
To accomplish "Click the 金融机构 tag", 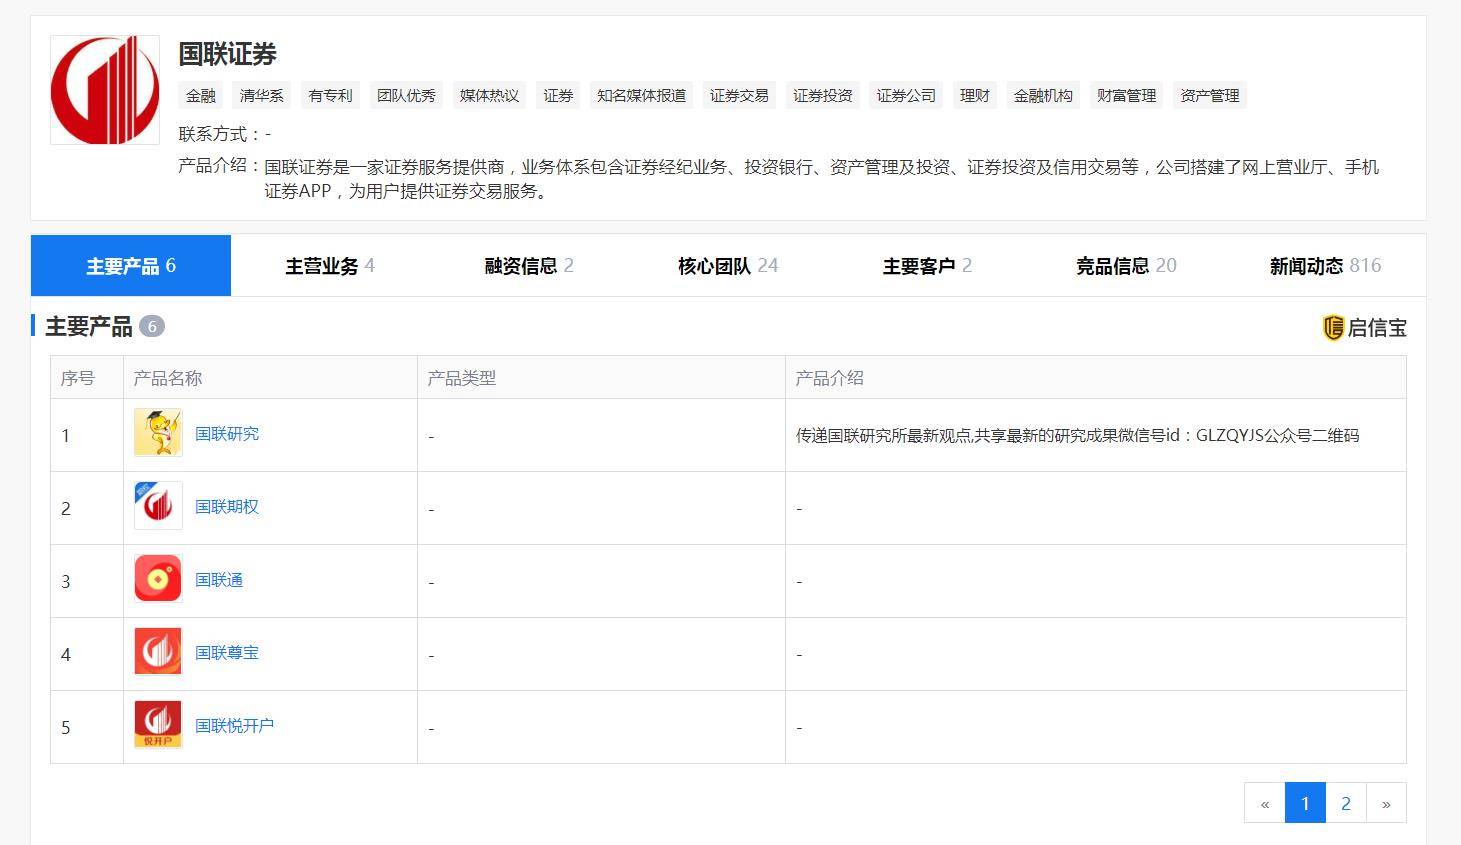I will [1043, 96].
